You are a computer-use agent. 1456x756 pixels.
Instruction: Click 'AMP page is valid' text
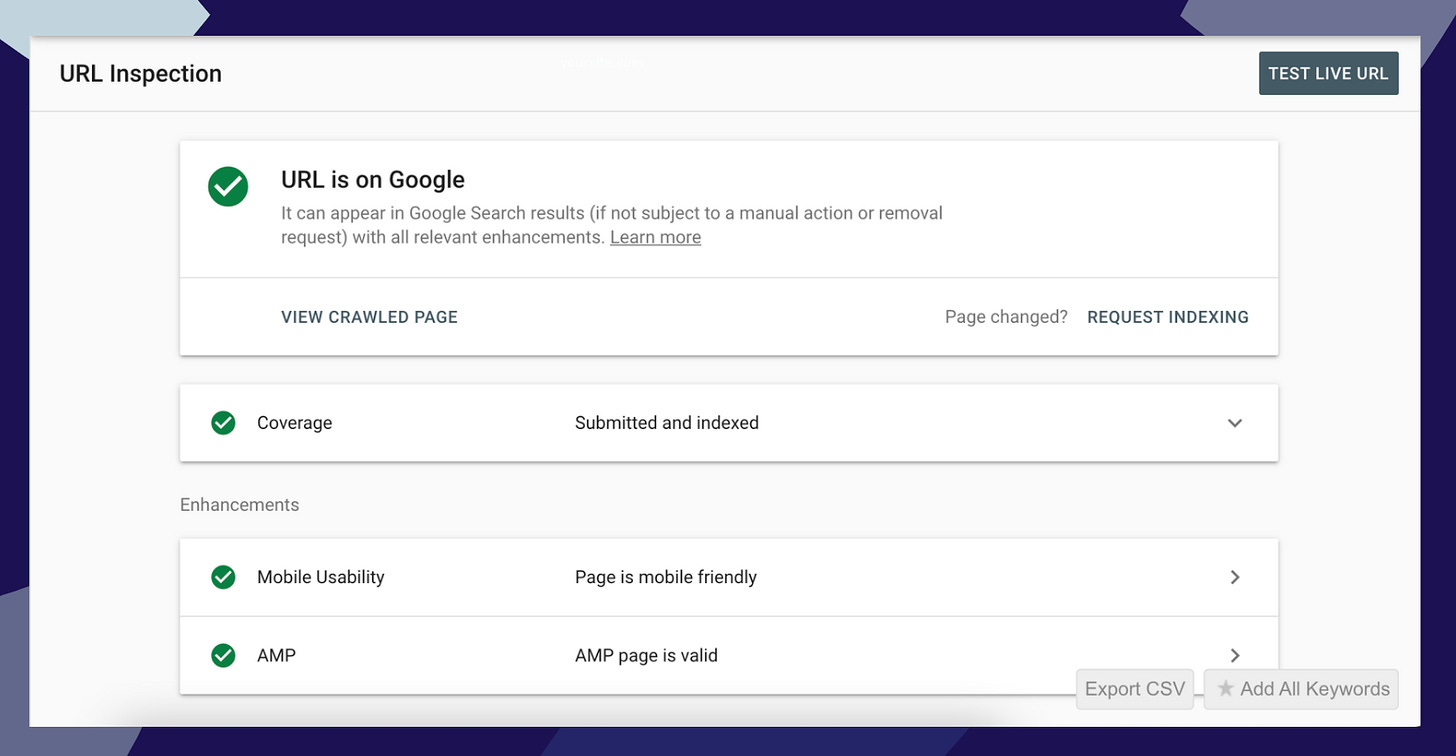coord(647,656)
